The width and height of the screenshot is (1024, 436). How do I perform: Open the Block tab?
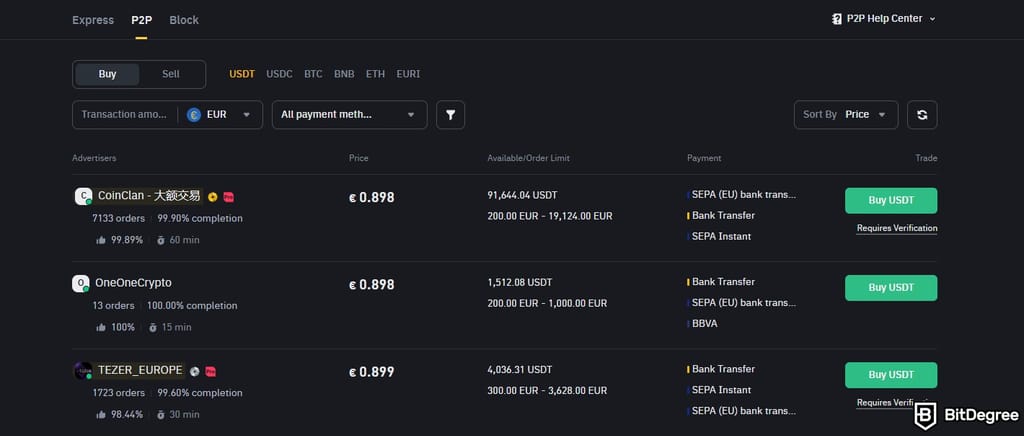click(x=184, y=20)
